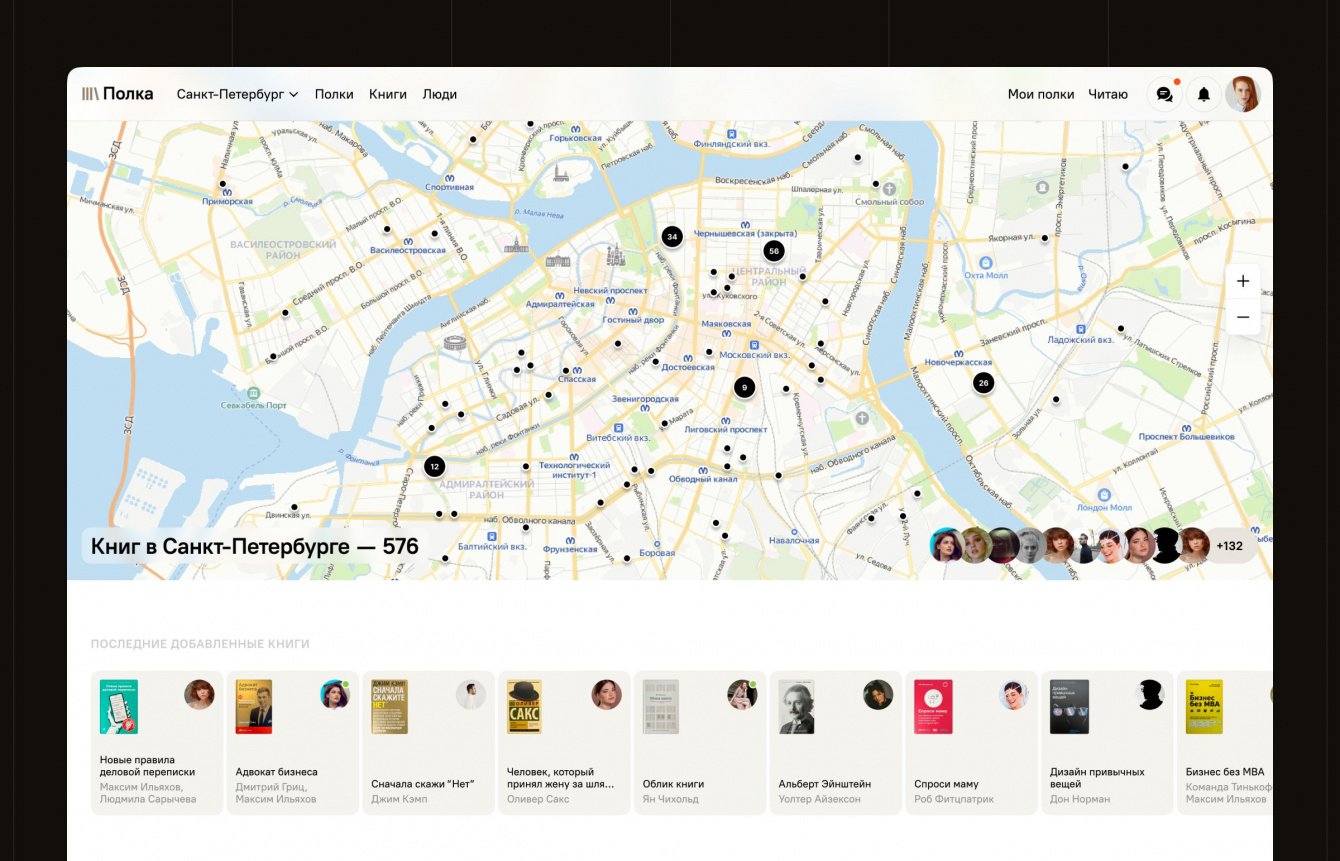Image resolution: width=1340 pixels, height=861 pixels.
Task: Click the Технологический институт-1 metro label
Action: click(574, 470)
